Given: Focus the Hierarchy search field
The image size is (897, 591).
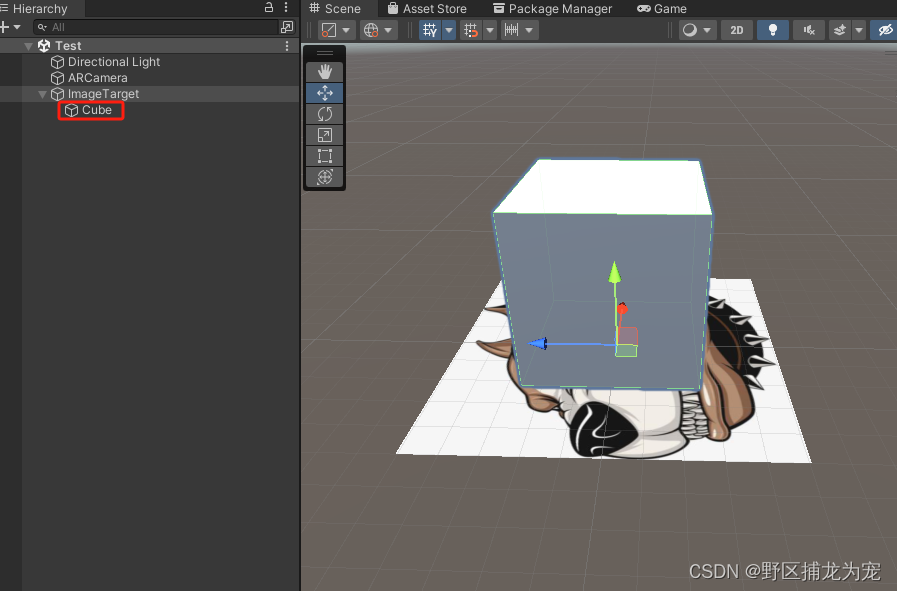Looking at the screenshot, I should point(156,27).
